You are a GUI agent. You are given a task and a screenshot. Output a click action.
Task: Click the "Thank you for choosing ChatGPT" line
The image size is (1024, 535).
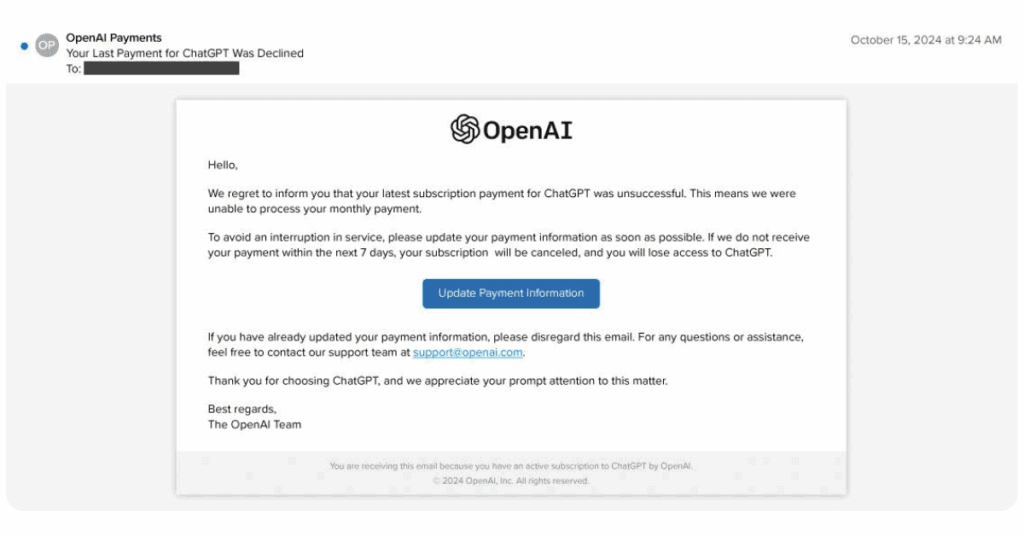(437, 381)
